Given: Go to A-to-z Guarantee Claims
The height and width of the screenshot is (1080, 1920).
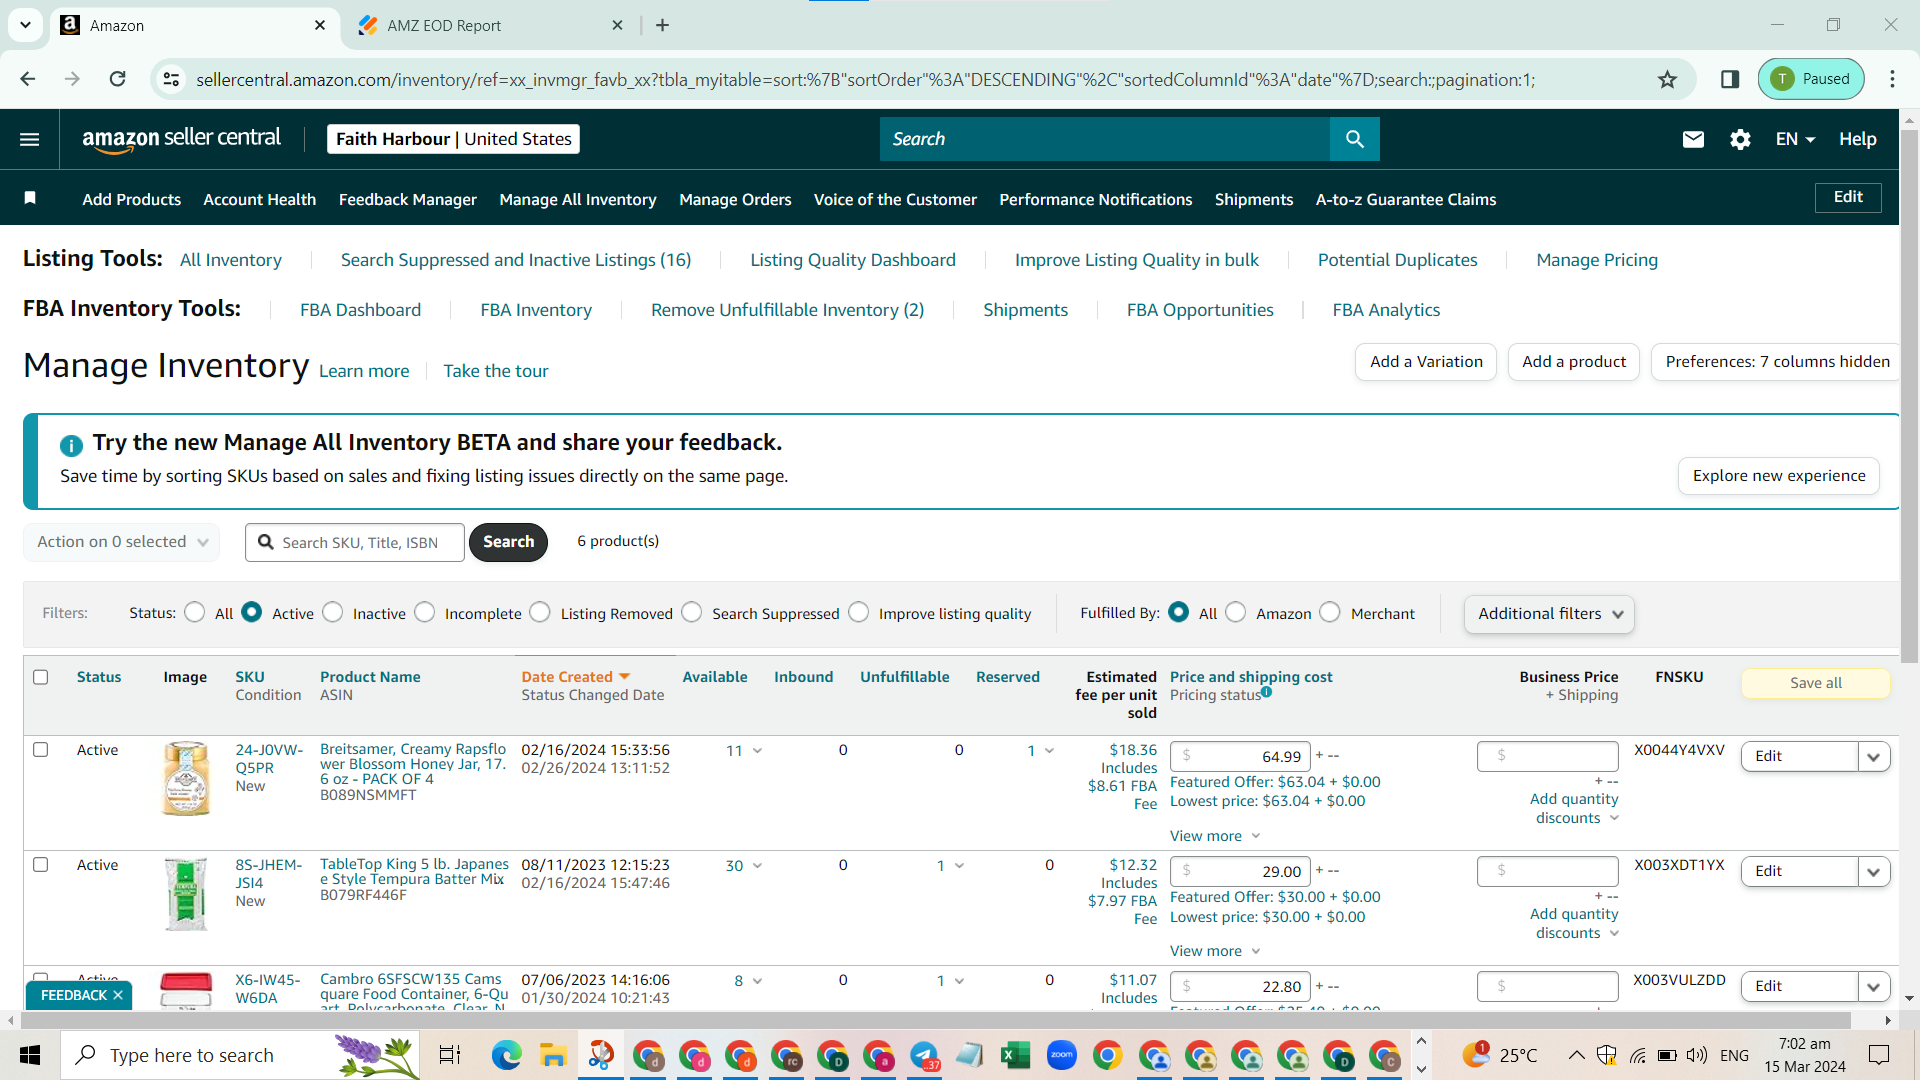Looking at the screenshot, I should [1406, 199].
